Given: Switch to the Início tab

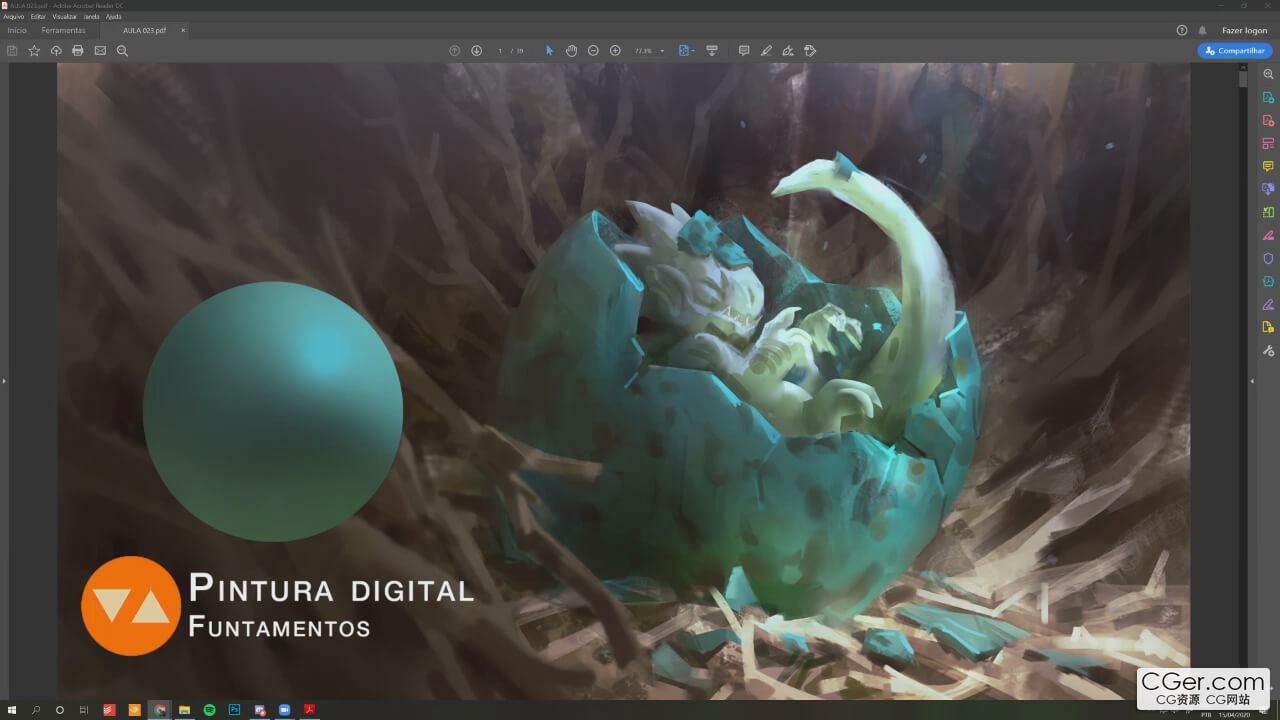Looking at the screenshot, I should (17, 31).
